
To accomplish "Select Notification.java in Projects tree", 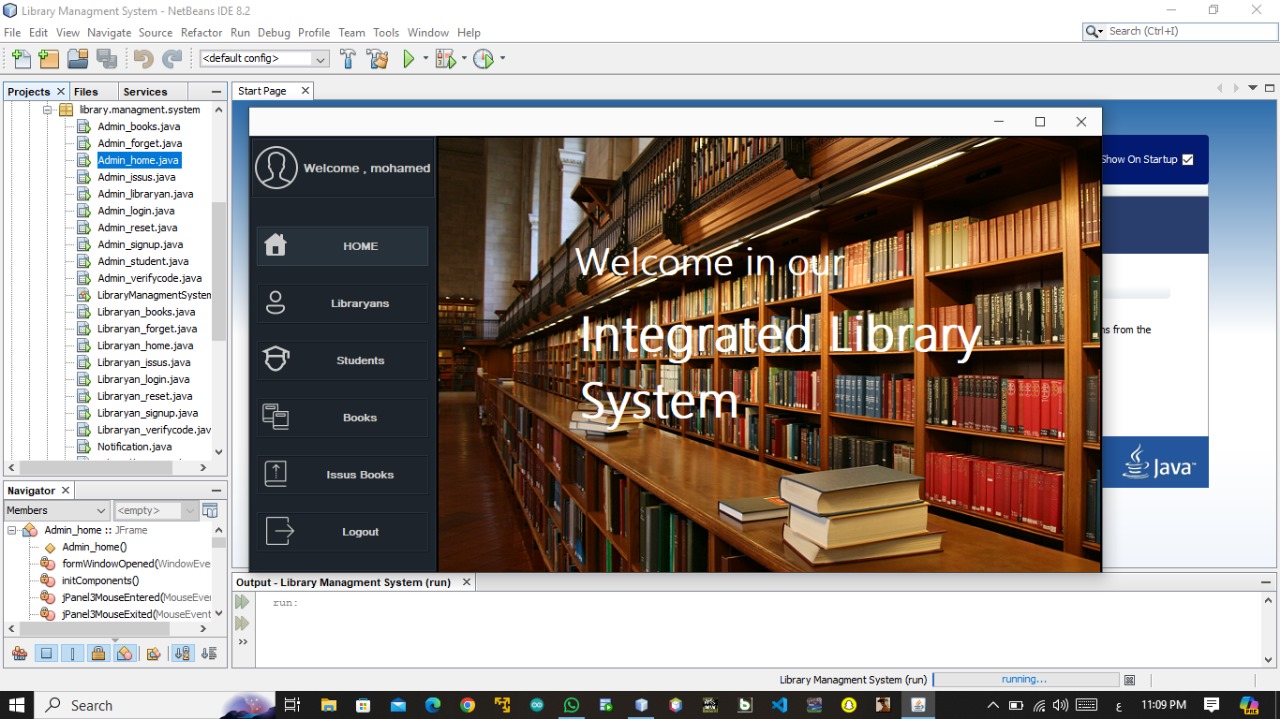I will click(134, 447).
